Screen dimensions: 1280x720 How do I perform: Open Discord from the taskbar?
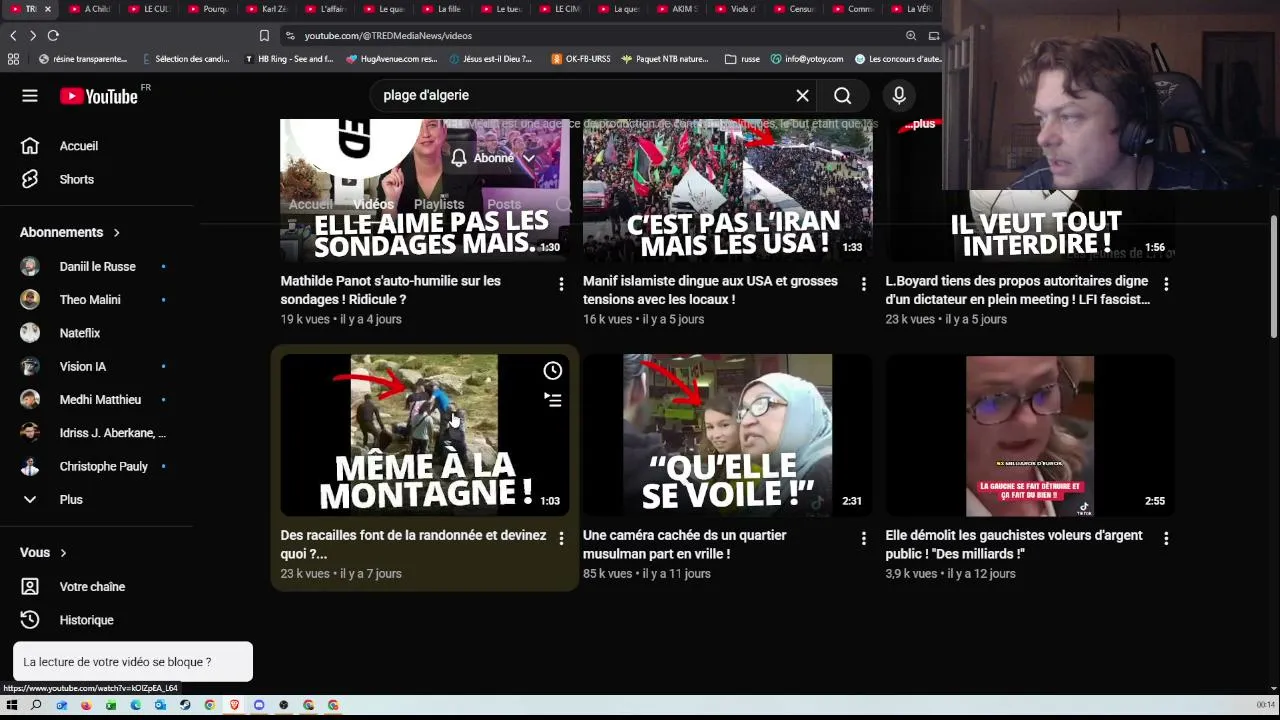259,705
